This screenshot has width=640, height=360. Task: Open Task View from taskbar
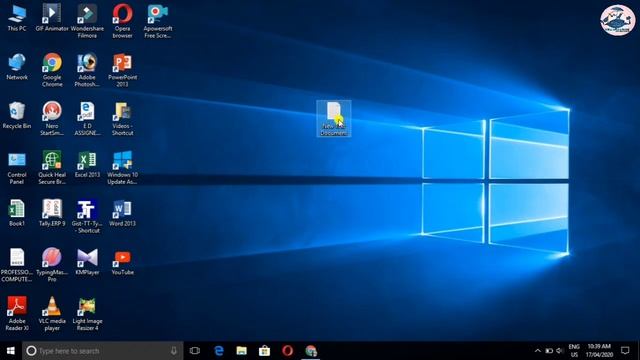point(195,351)
